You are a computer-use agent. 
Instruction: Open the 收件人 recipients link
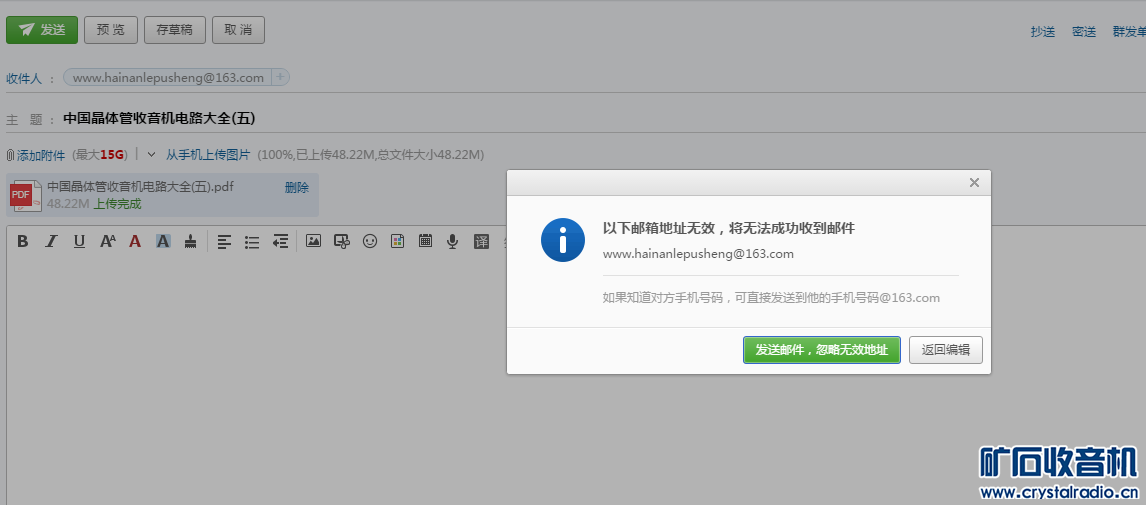point(24,78)
